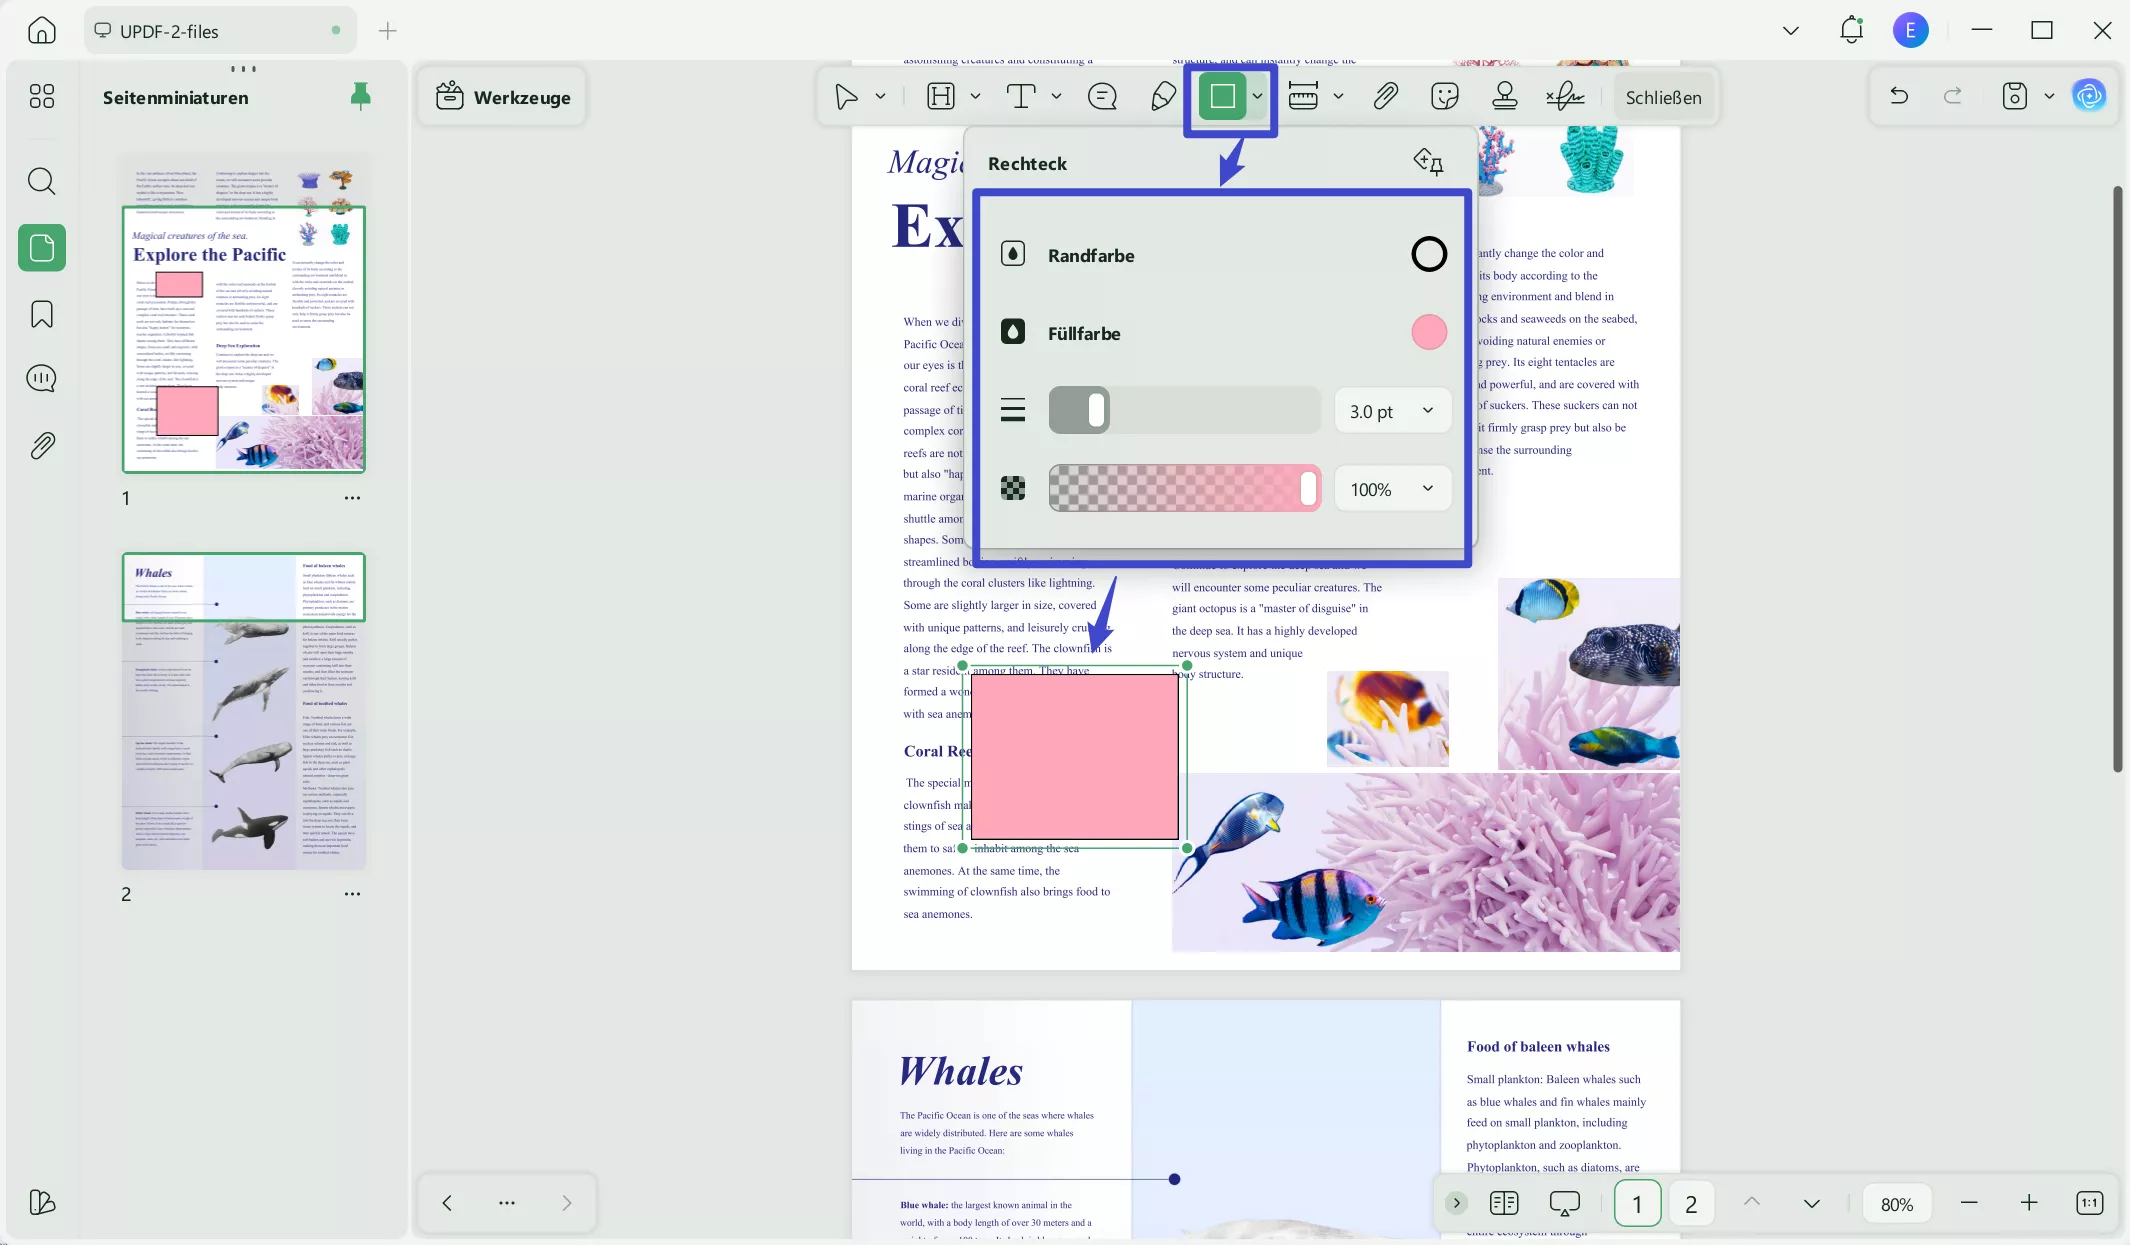Click the Schließen button
The image size is (2130, 1245).
point(1663,97)
